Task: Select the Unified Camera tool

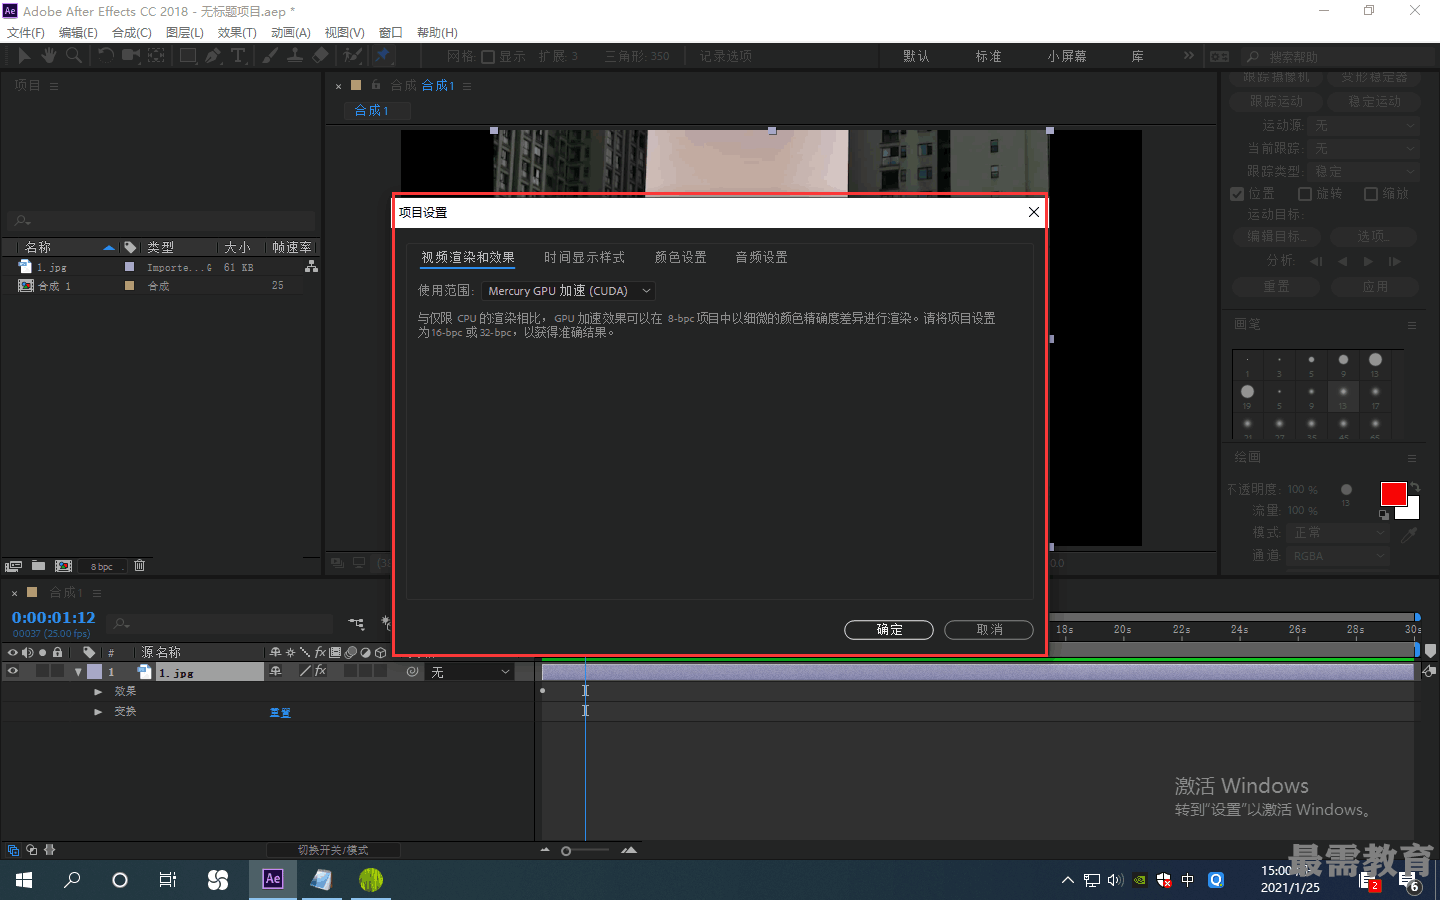Action: [131, 56]
